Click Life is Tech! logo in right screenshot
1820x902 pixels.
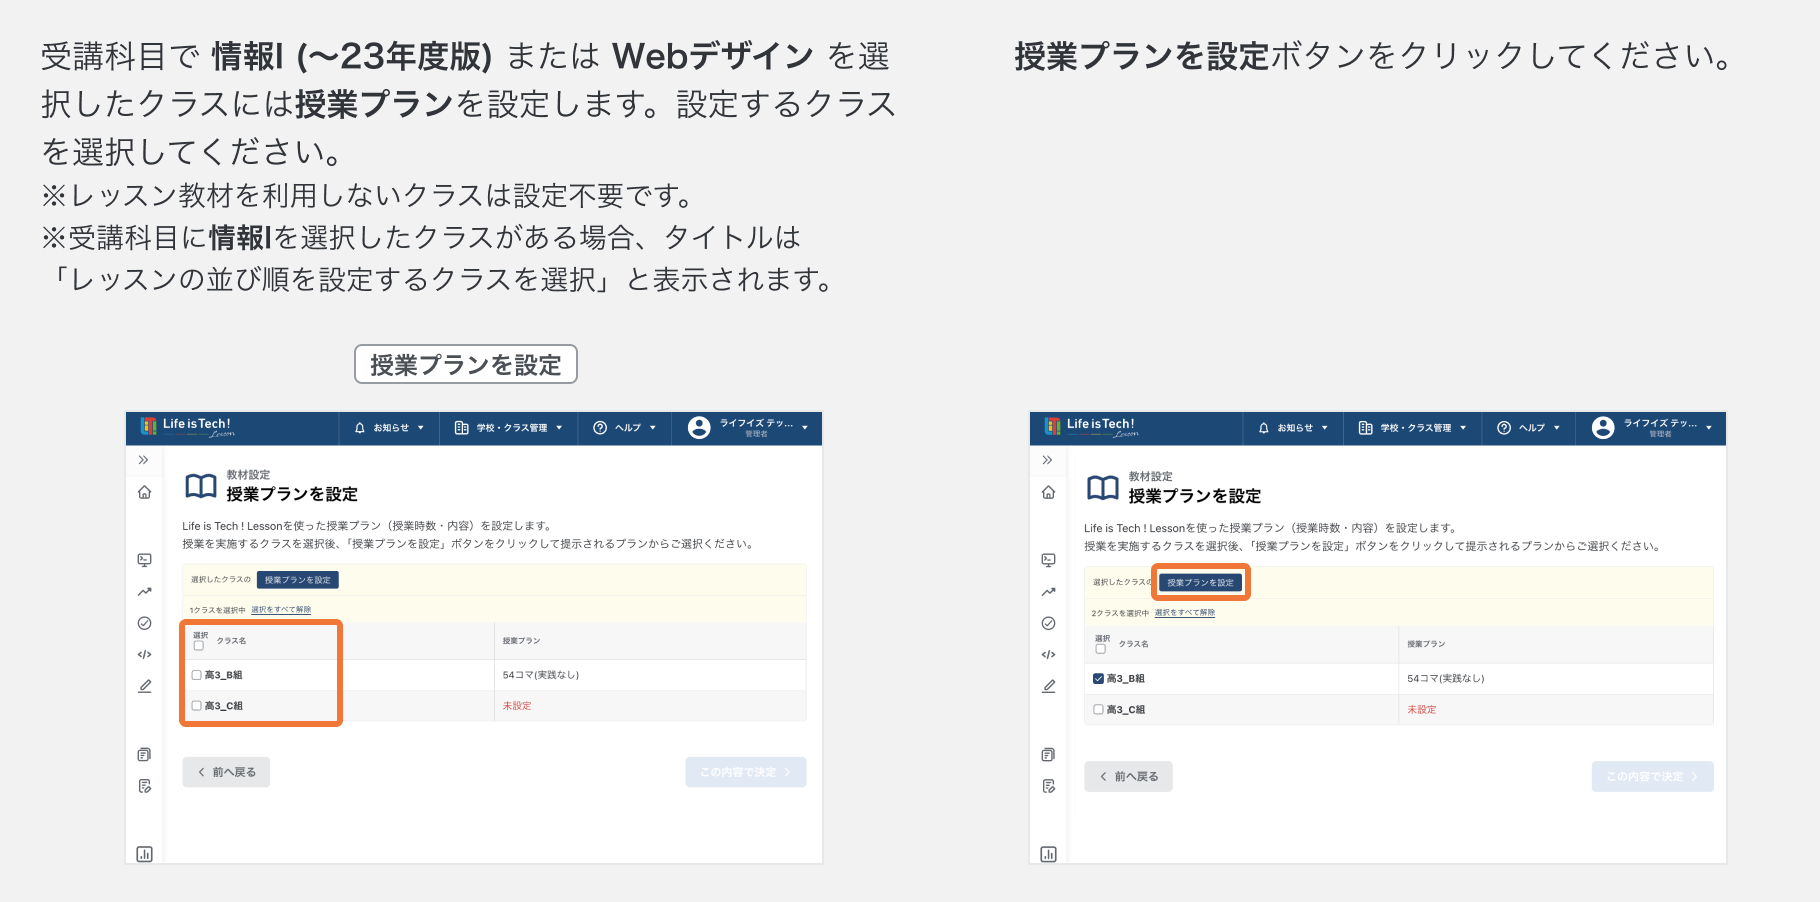pyautogui.click(x=1091, y=427)
